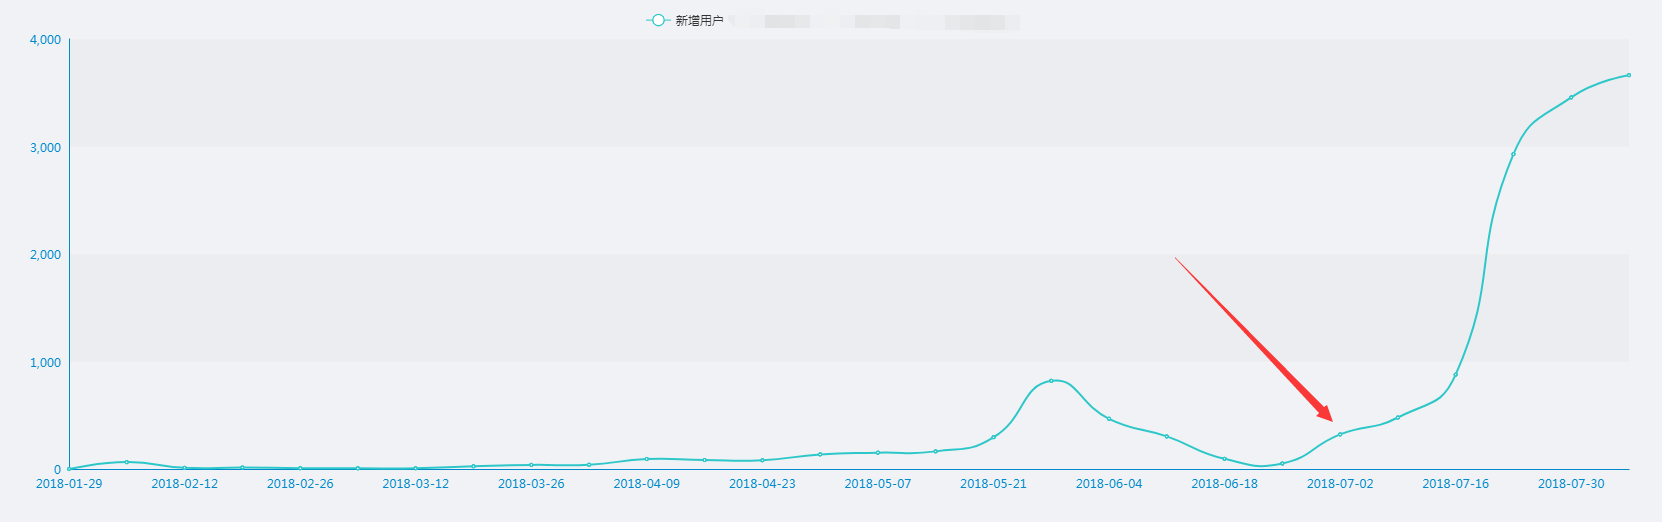This screenshot has width=1662, height=522.
Task: Toggle the 新增用户 legend series
Action: click(685, 20)
